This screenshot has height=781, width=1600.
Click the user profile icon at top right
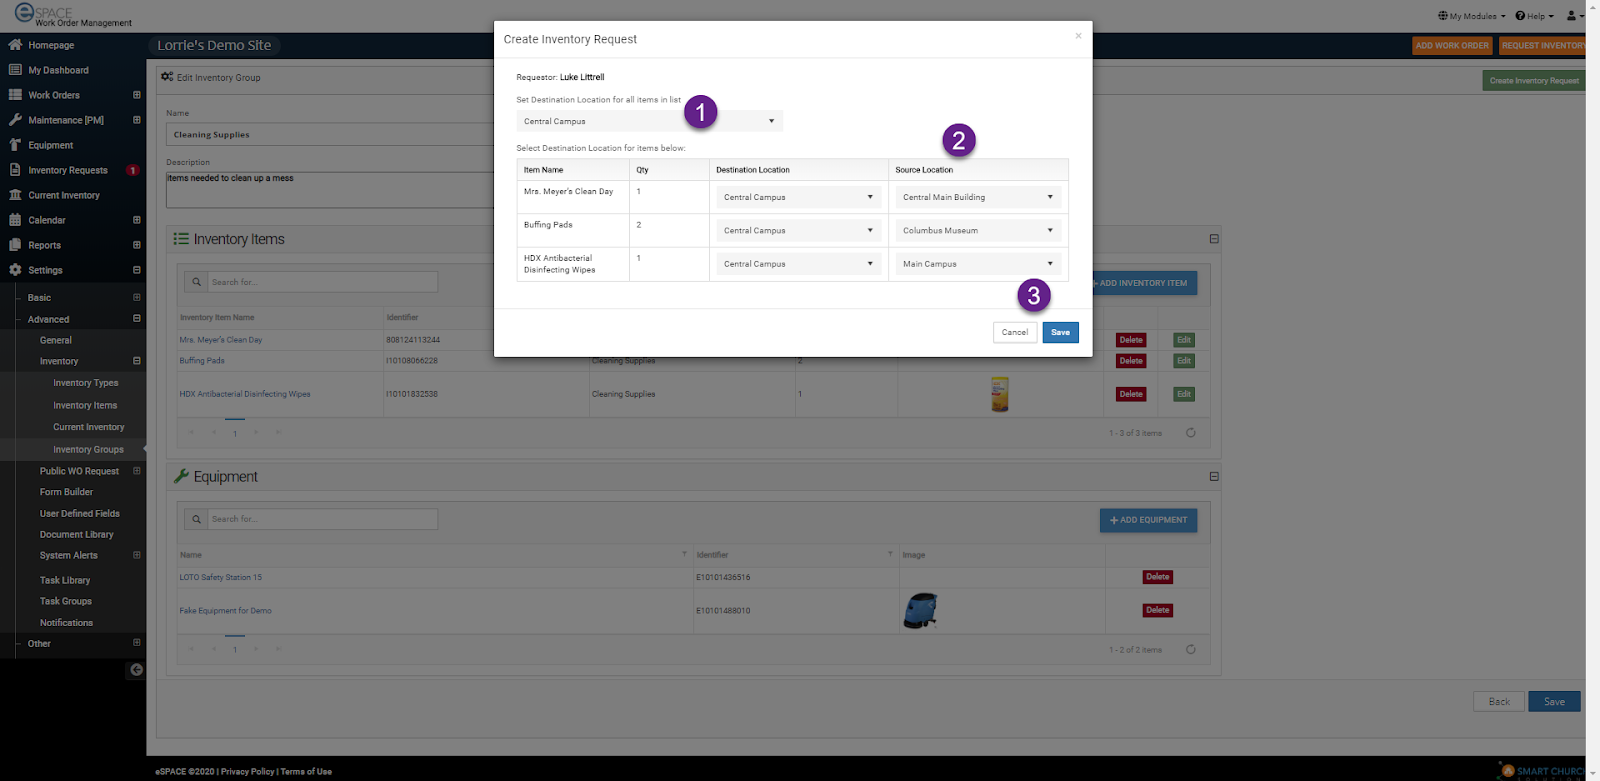1573,16
